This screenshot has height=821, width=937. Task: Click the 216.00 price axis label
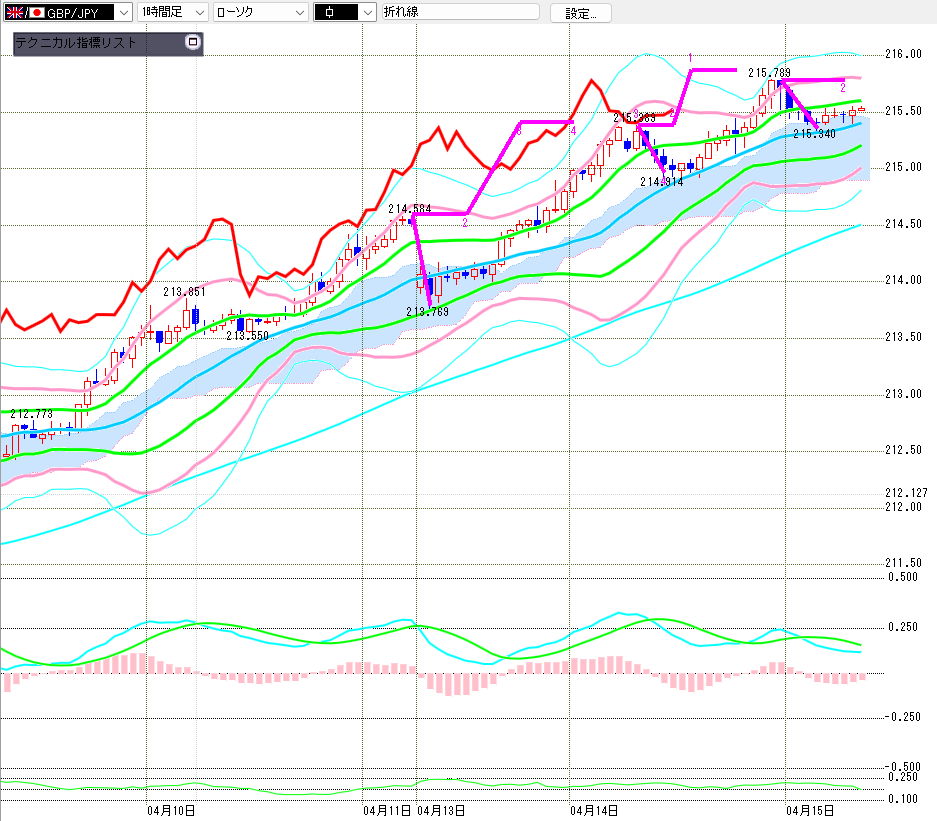(x=903, y=54)
